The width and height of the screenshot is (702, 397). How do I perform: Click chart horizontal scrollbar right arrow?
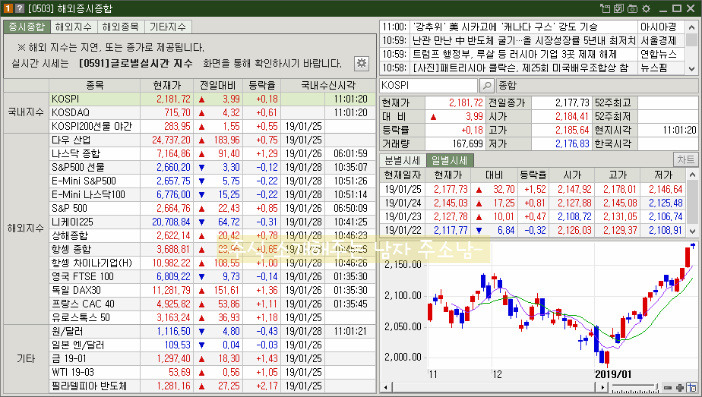603,388
